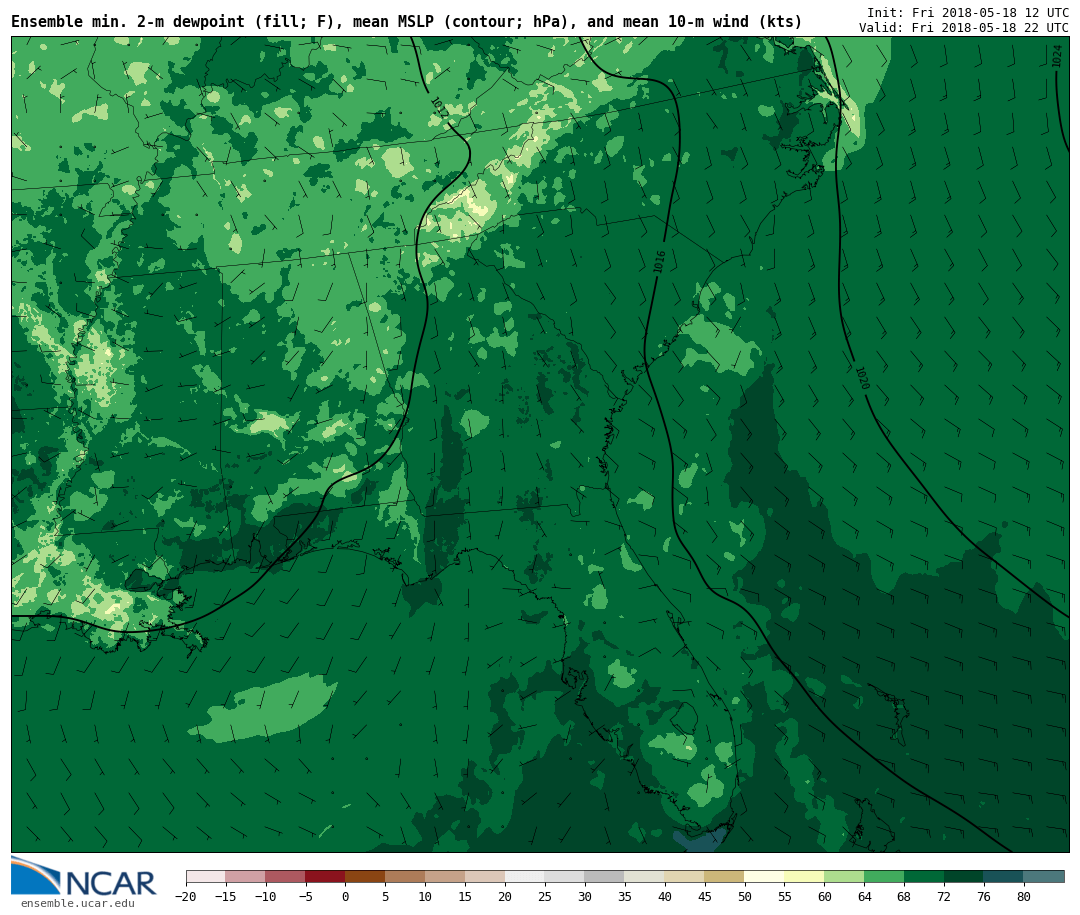Pick the gray swatch between 30 and 35
Image resolution: width=1080 pixels, height=915 pixels.
tap(604, 877)
